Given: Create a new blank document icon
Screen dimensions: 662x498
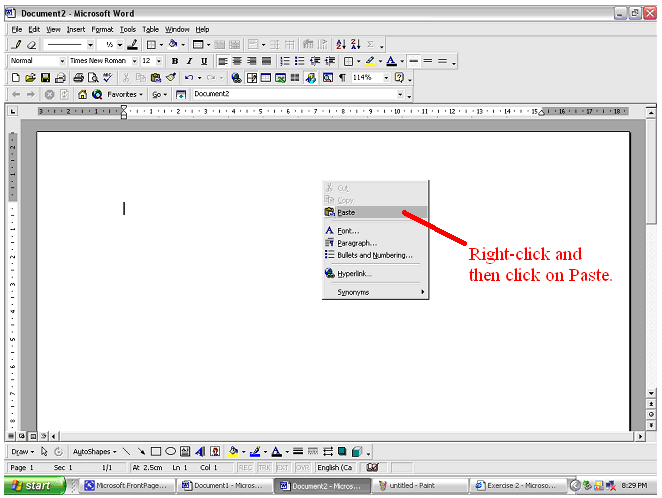Looking at the screenshot, I should (x=16, y=78).
